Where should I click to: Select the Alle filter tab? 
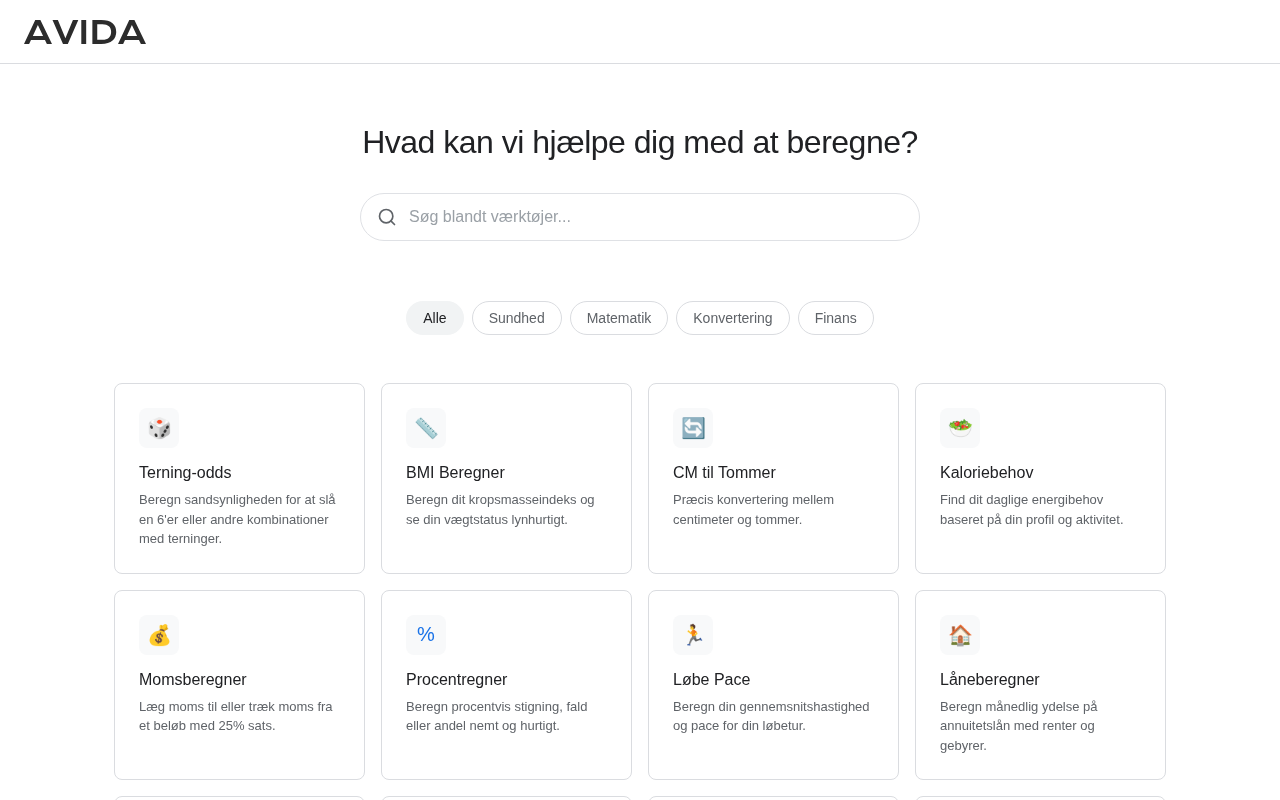(x=435, y=318)
